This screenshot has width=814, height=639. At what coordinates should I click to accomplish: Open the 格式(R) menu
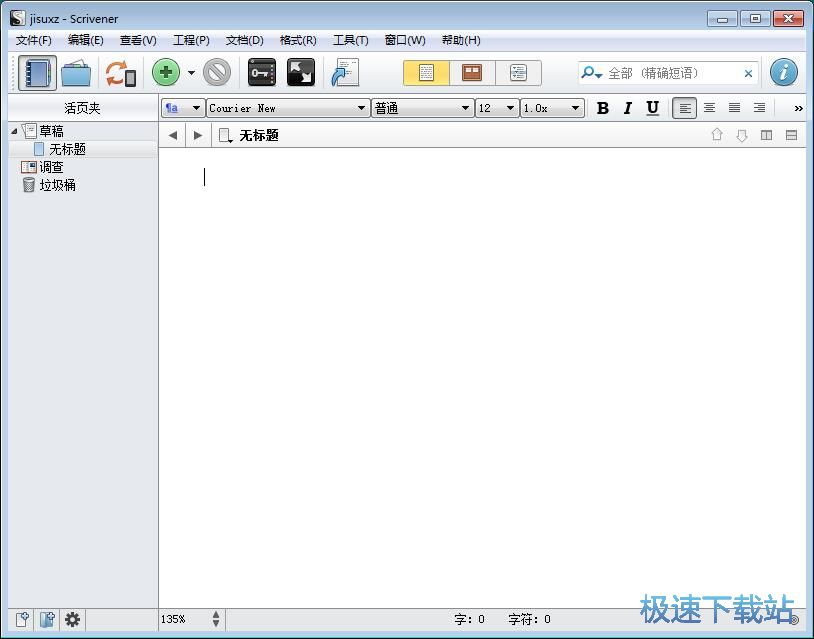[298, 40]
